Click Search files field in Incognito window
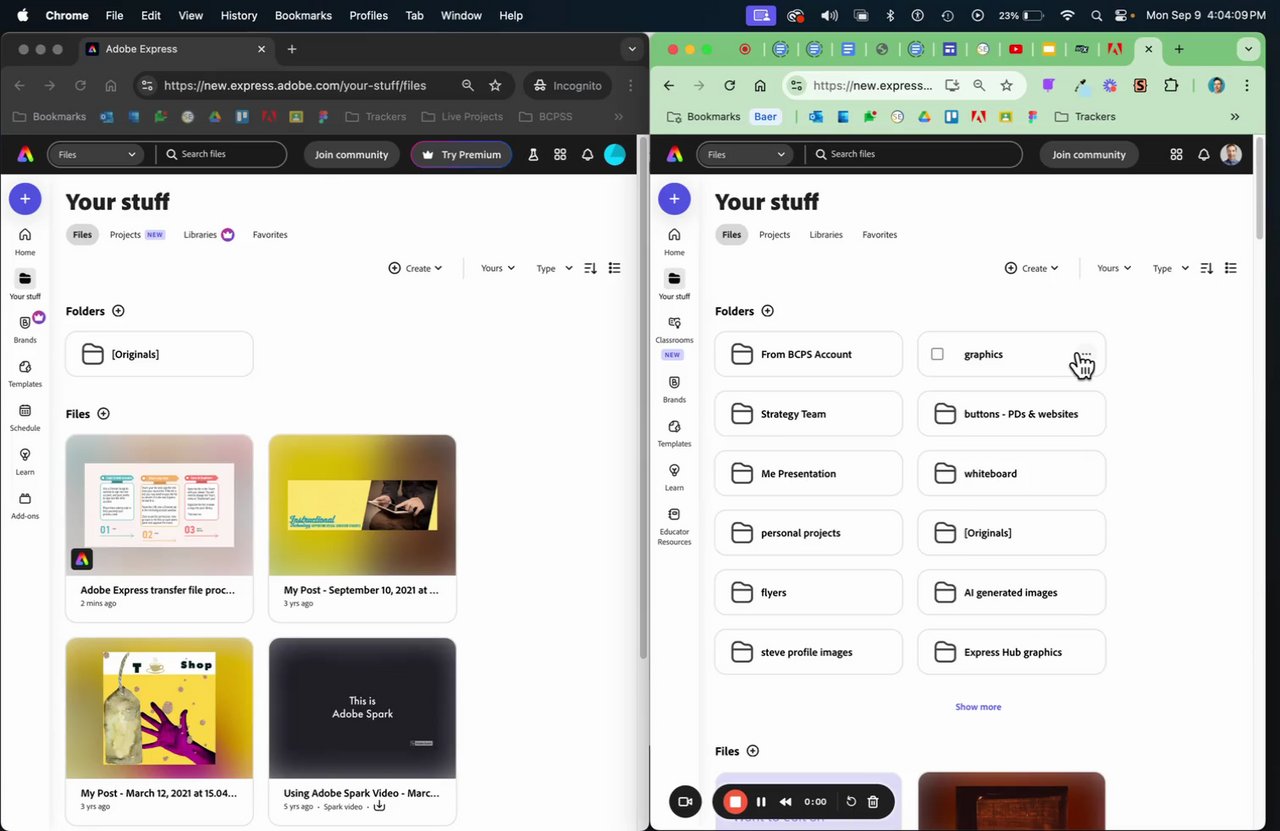 coord(222,155)
